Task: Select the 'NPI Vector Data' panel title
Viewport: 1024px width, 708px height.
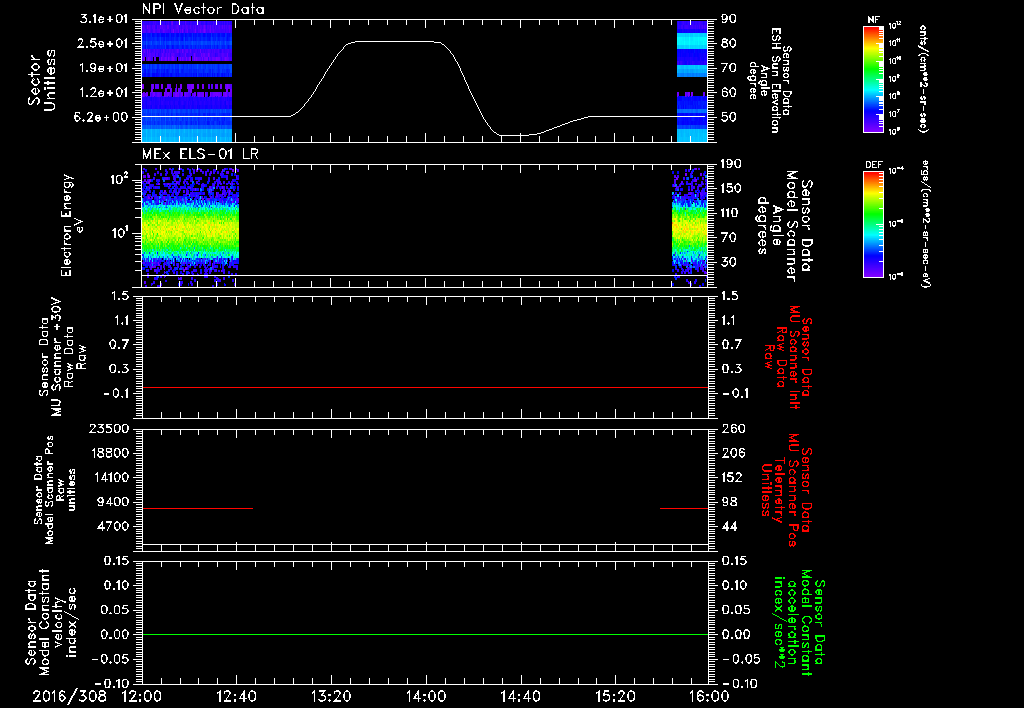Action: tap(204, 9)
